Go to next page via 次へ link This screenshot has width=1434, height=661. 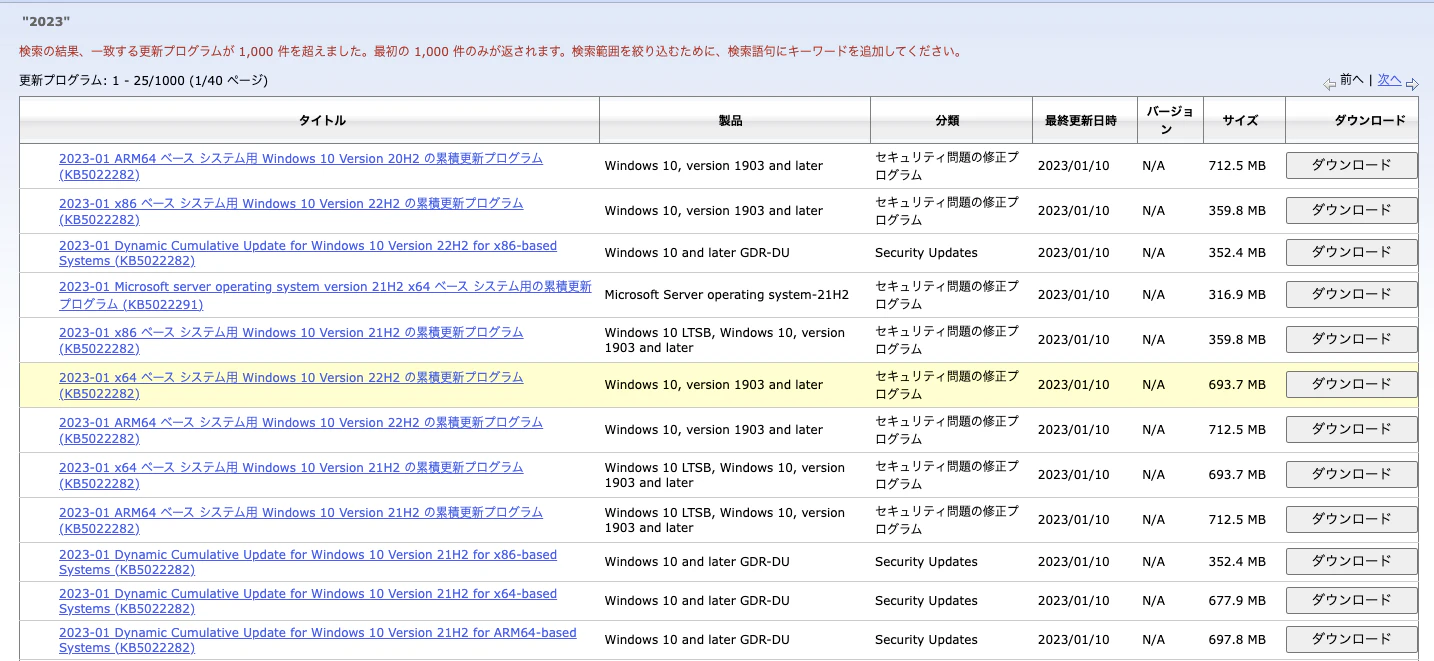pos(1389,80)
